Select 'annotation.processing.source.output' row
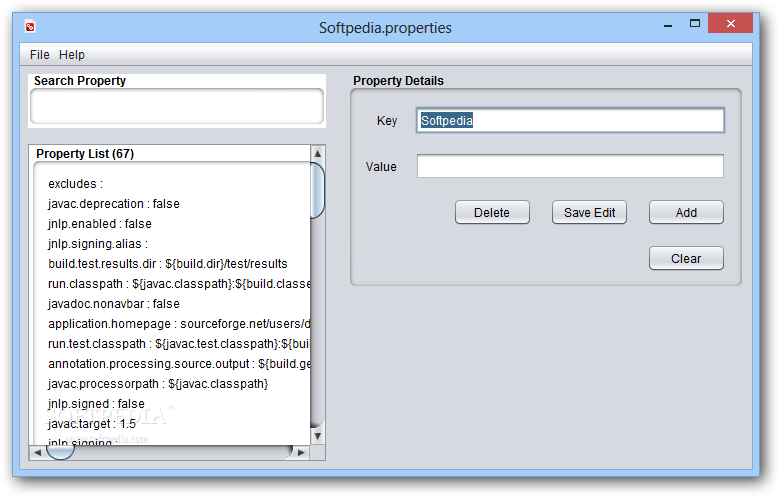Image resolution: width=780 pixels, height=497 pixels. click(179, 364)
